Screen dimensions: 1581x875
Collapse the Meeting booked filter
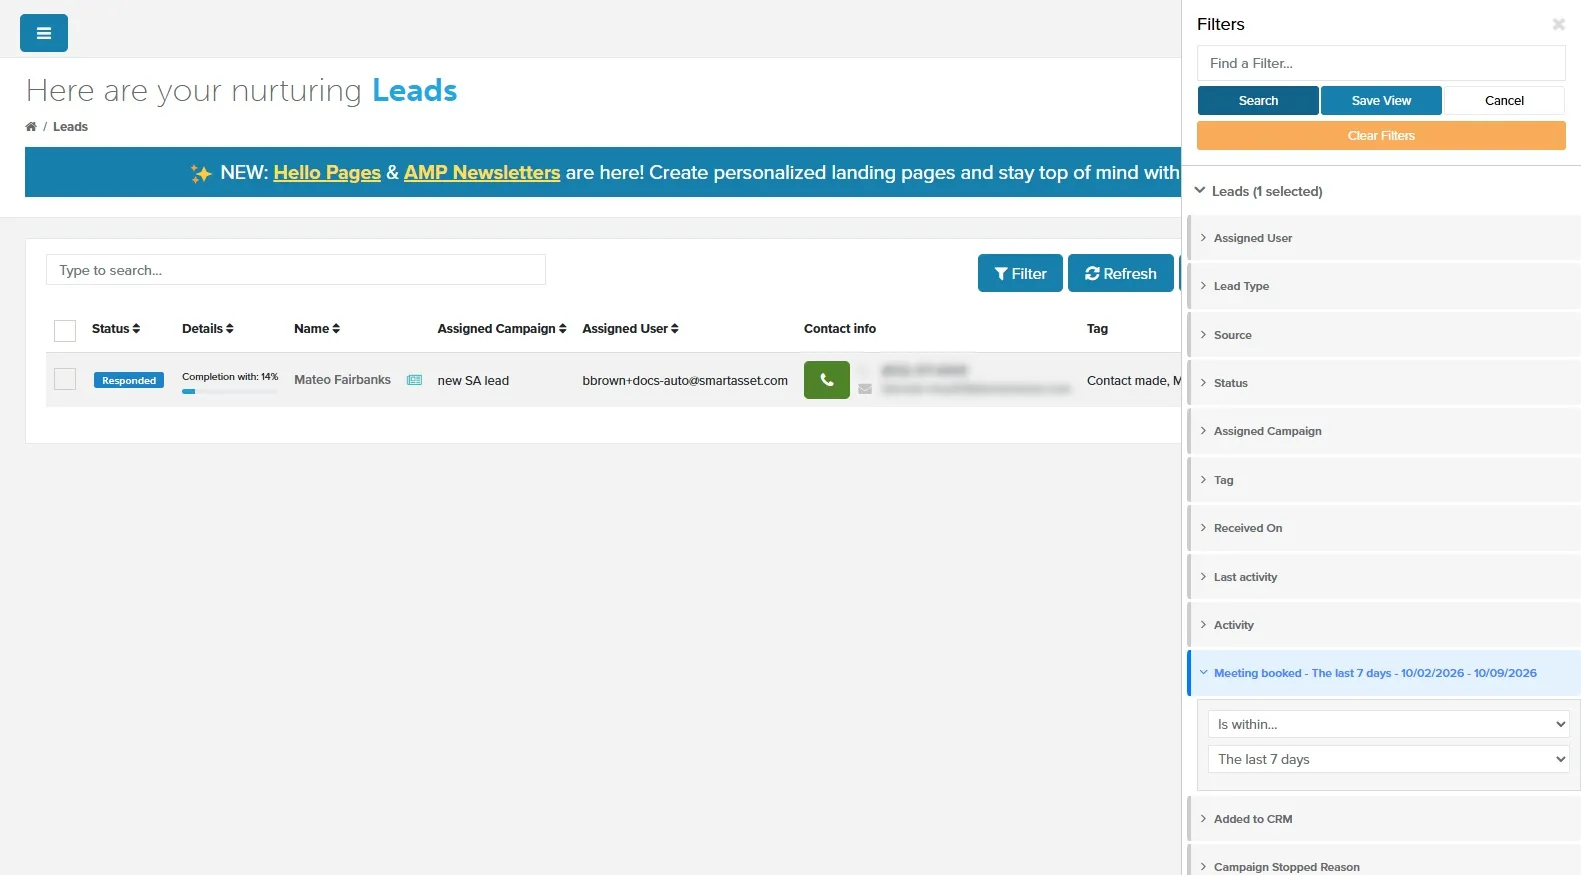(x=1384, y=673)
